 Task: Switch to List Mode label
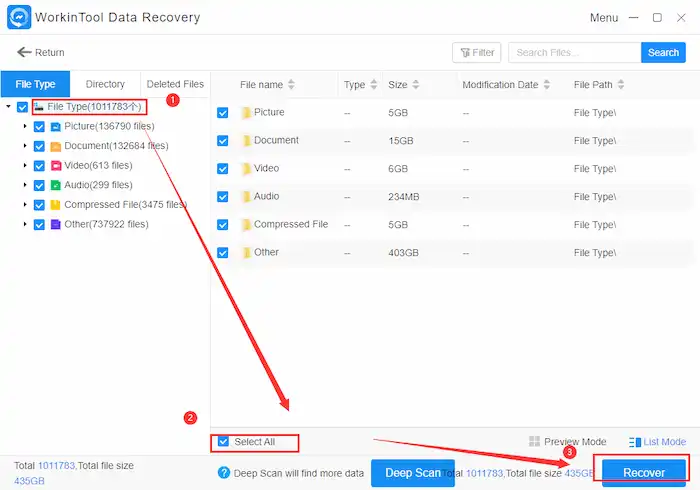point(664,442)
